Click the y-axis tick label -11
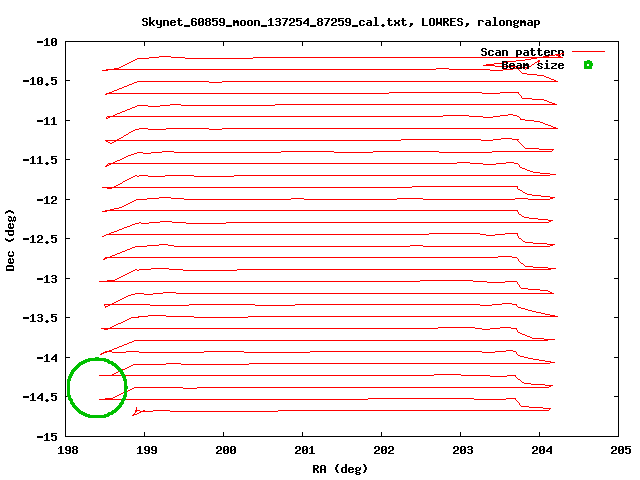The width and height of the screenshot is (640, 480). pyautogui.click(x=47, y=121)
